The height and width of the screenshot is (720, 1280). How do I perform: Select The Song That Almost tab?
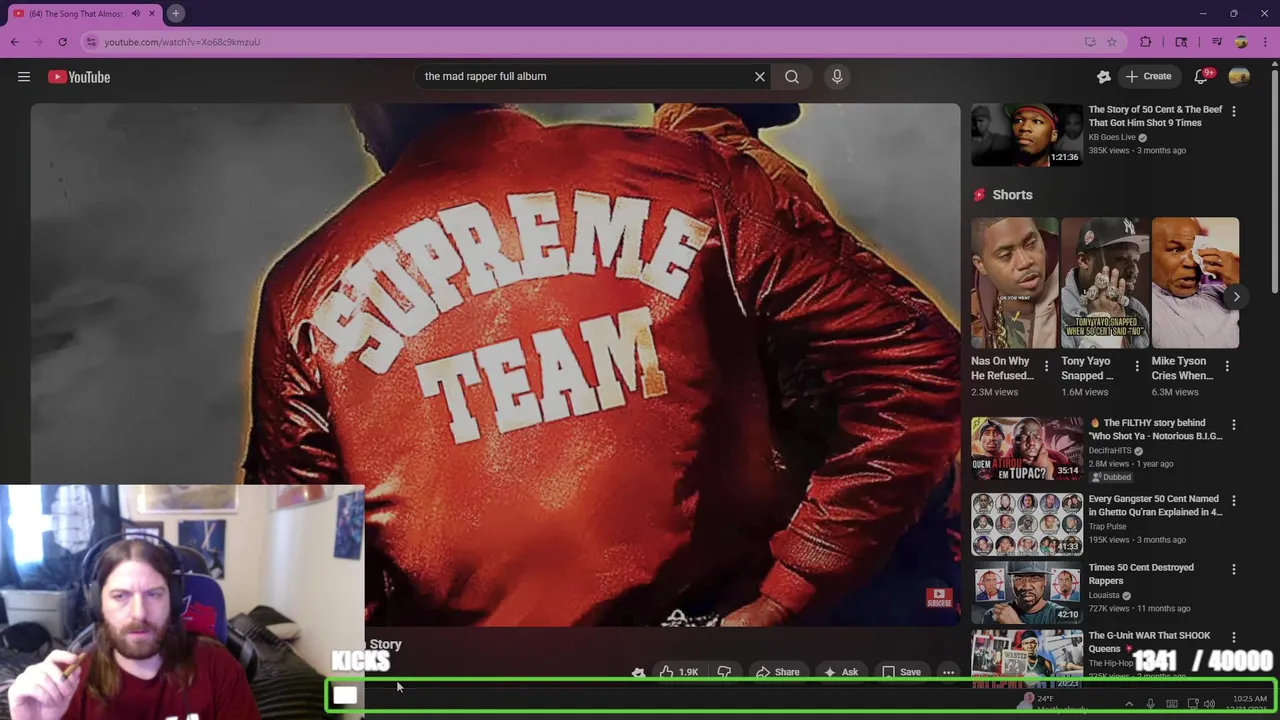pyautogui.click(x=76, y=13)
